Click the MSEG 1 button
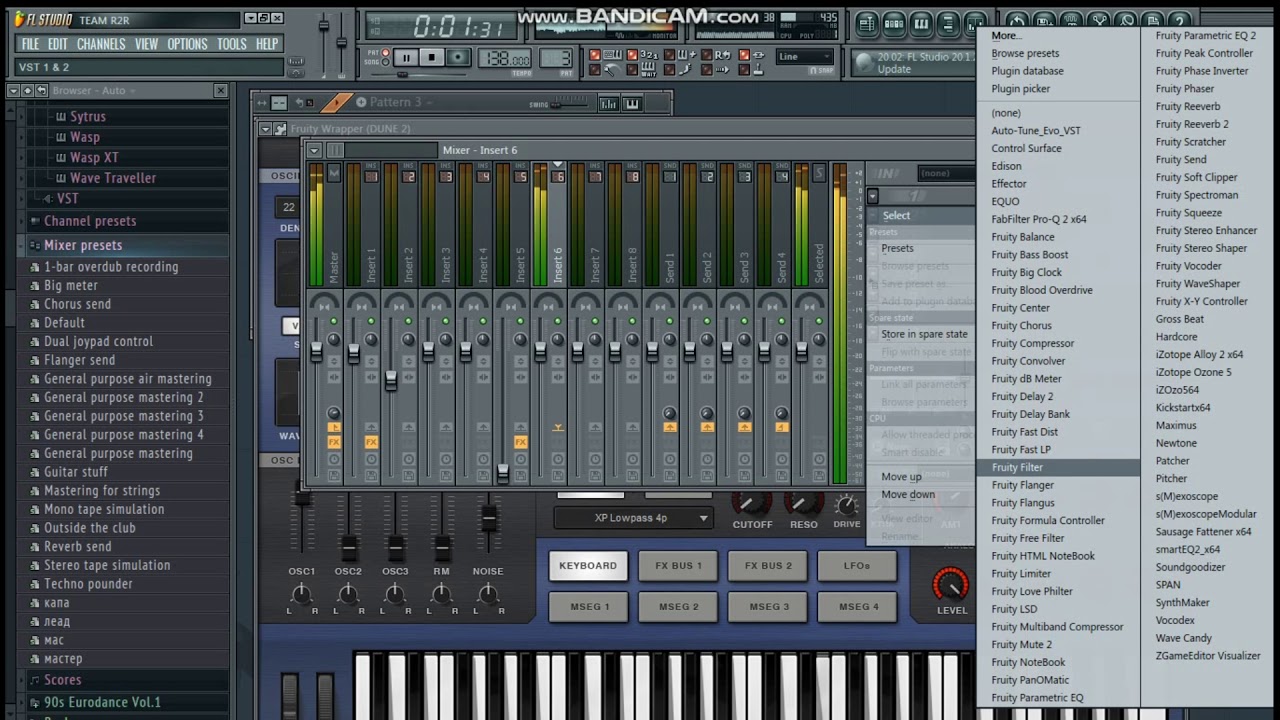Screen dimensions: 1280x720 (x=589, y=606)
